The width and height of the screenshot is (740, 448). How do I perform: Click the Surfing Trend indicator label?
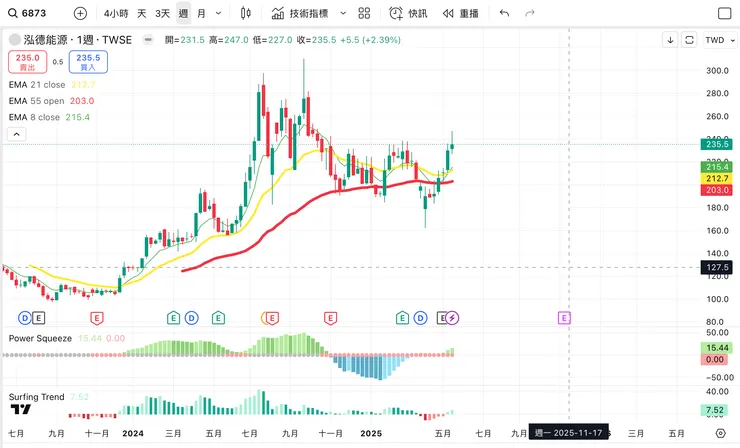(x=36, y=397)
